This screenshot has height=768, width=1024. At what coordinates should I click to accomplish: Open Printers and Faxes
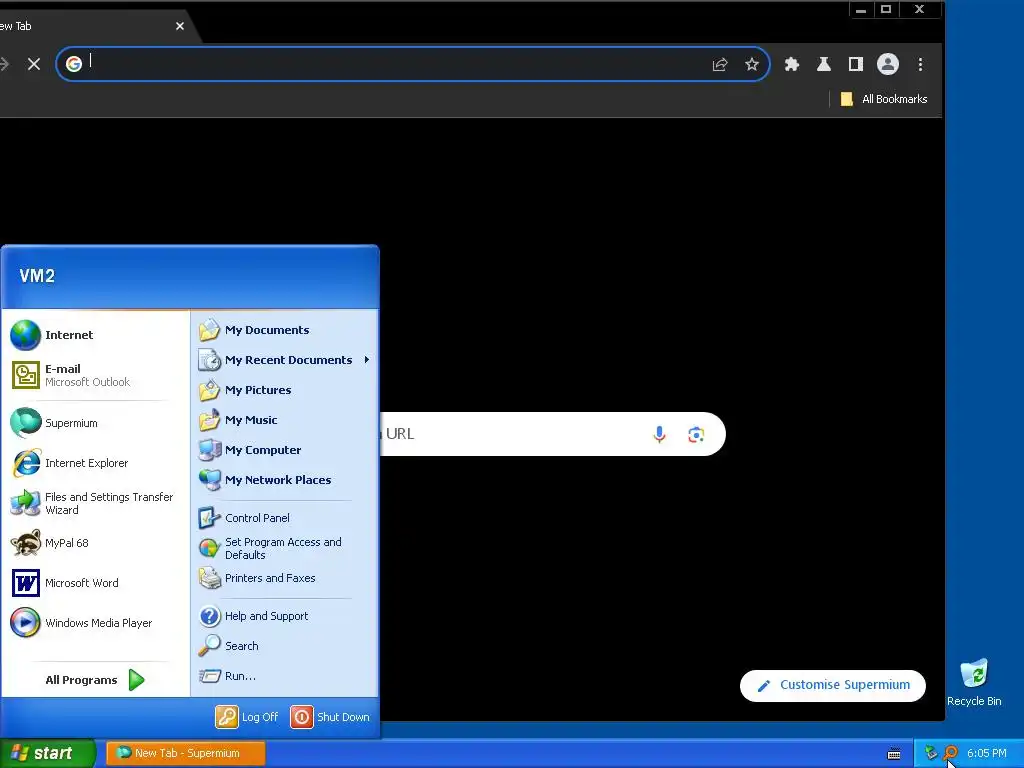(x=284, y=578)
